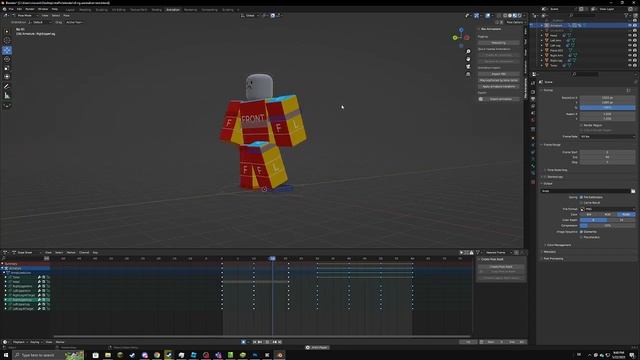This screenshot has width=640, height=360.
Task: Click the Rebuild rig button
Action: tap(498, 42)
